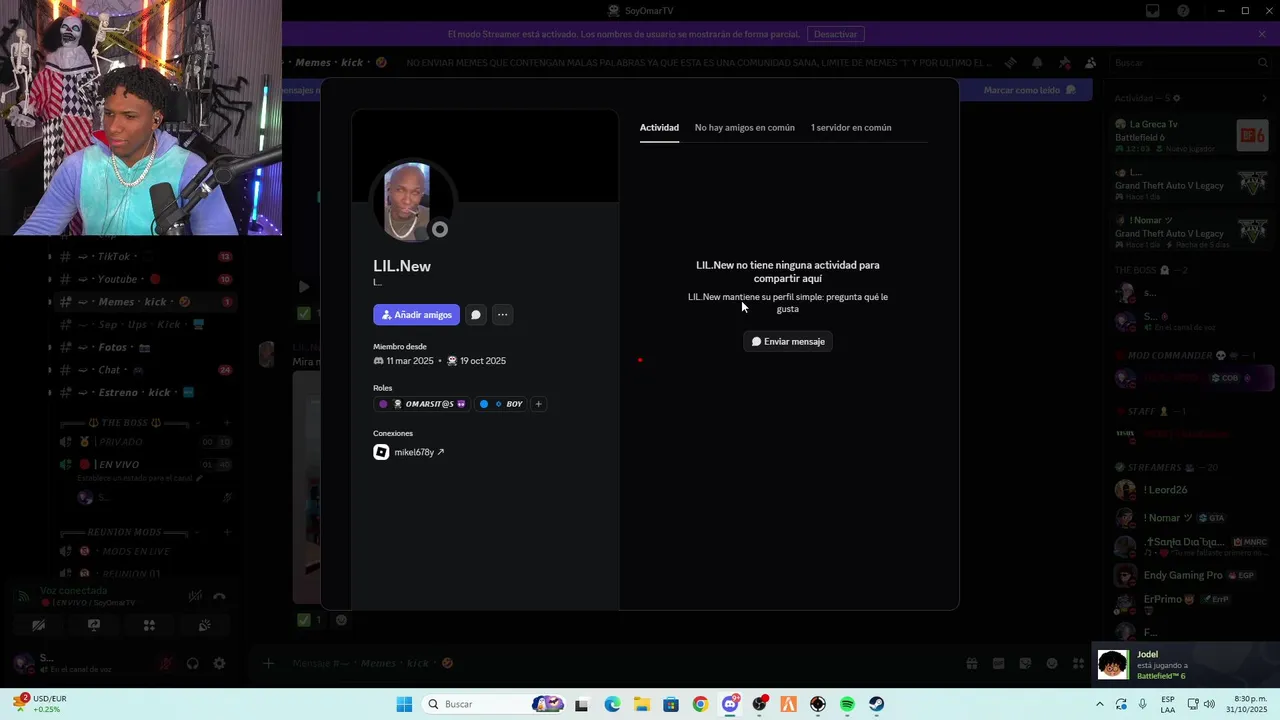
Task: Open the soundboard icon in voice panel
Action: click(204, 625)
